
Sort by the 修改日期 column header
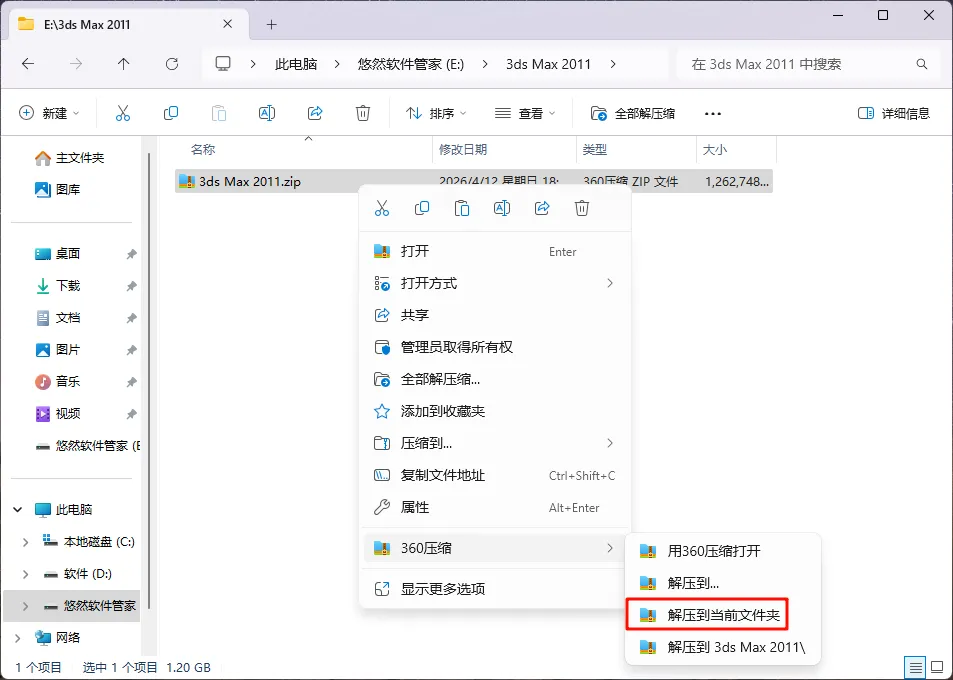pos(504,149)
